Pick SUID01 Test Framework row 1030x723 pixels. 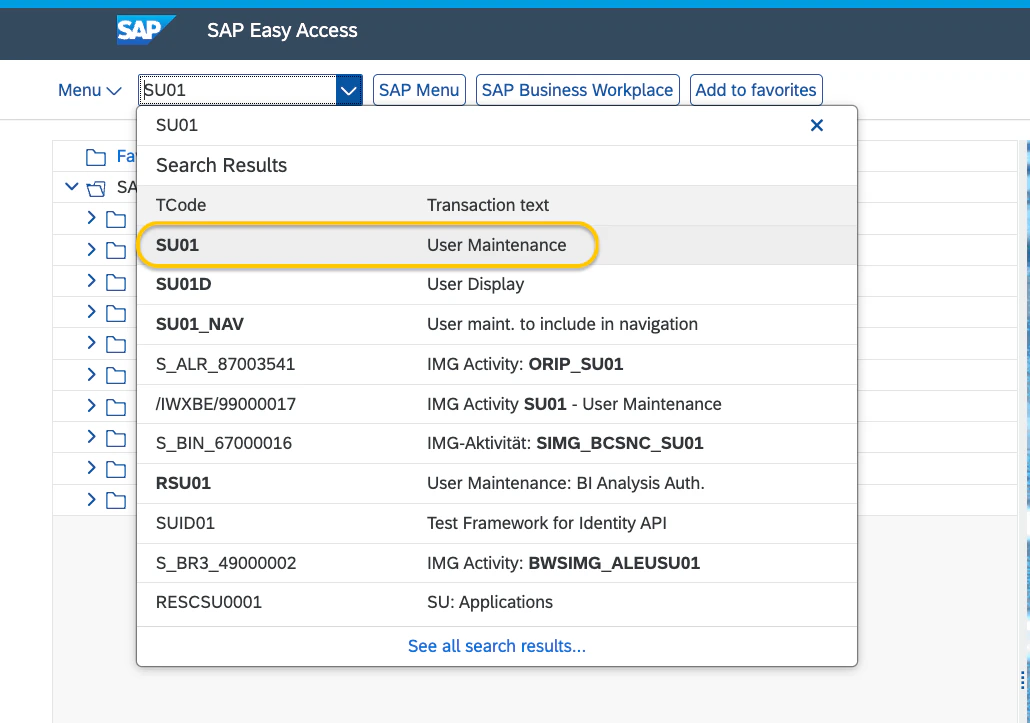coord(497,523)
